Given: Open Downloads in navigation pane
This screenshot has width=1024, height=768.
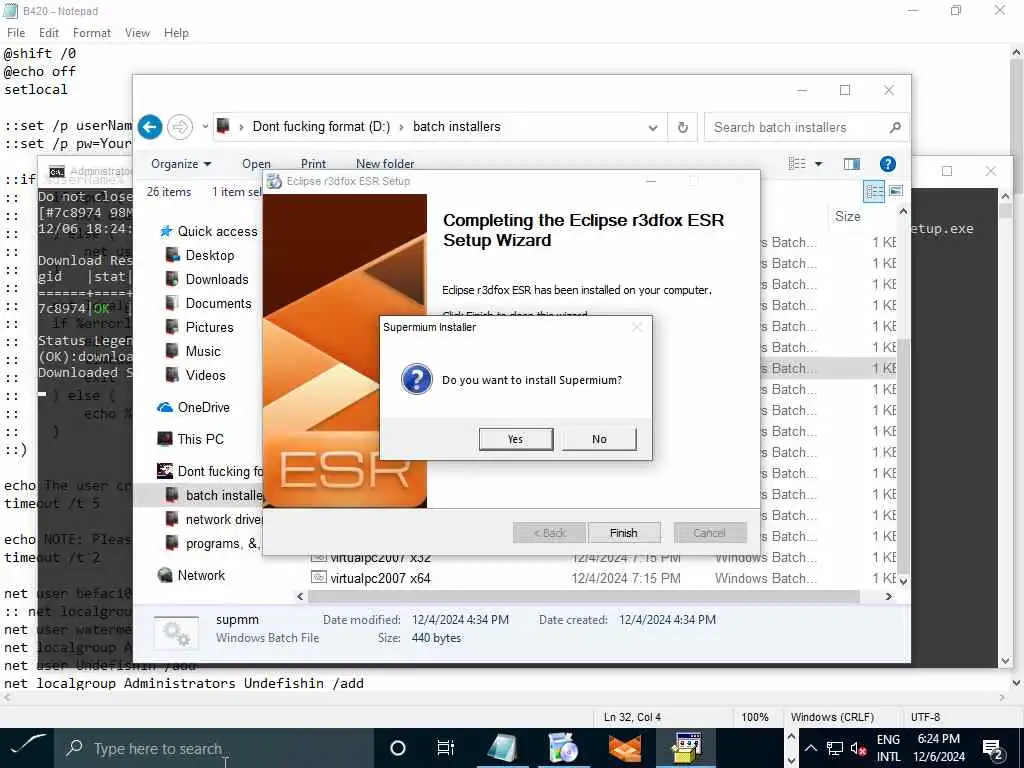Looking at the screenshot, I should 208,280.
